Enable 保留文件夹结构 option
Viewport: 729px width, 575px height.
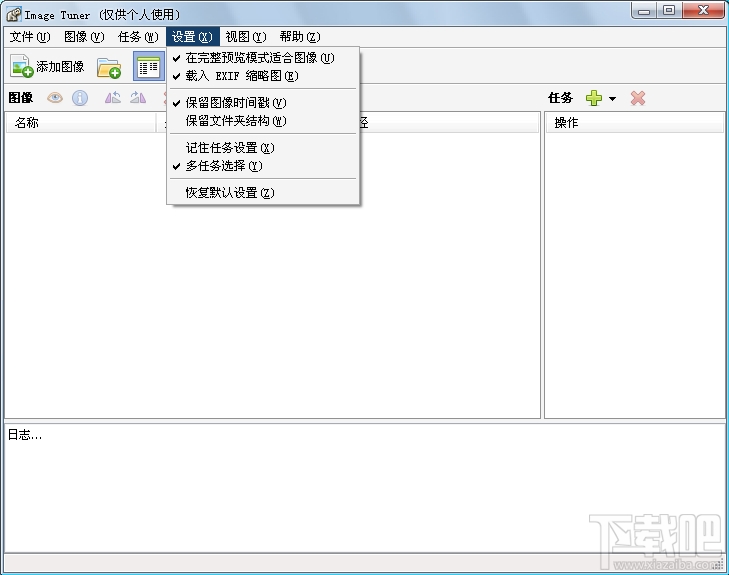(x=263, y=121)
